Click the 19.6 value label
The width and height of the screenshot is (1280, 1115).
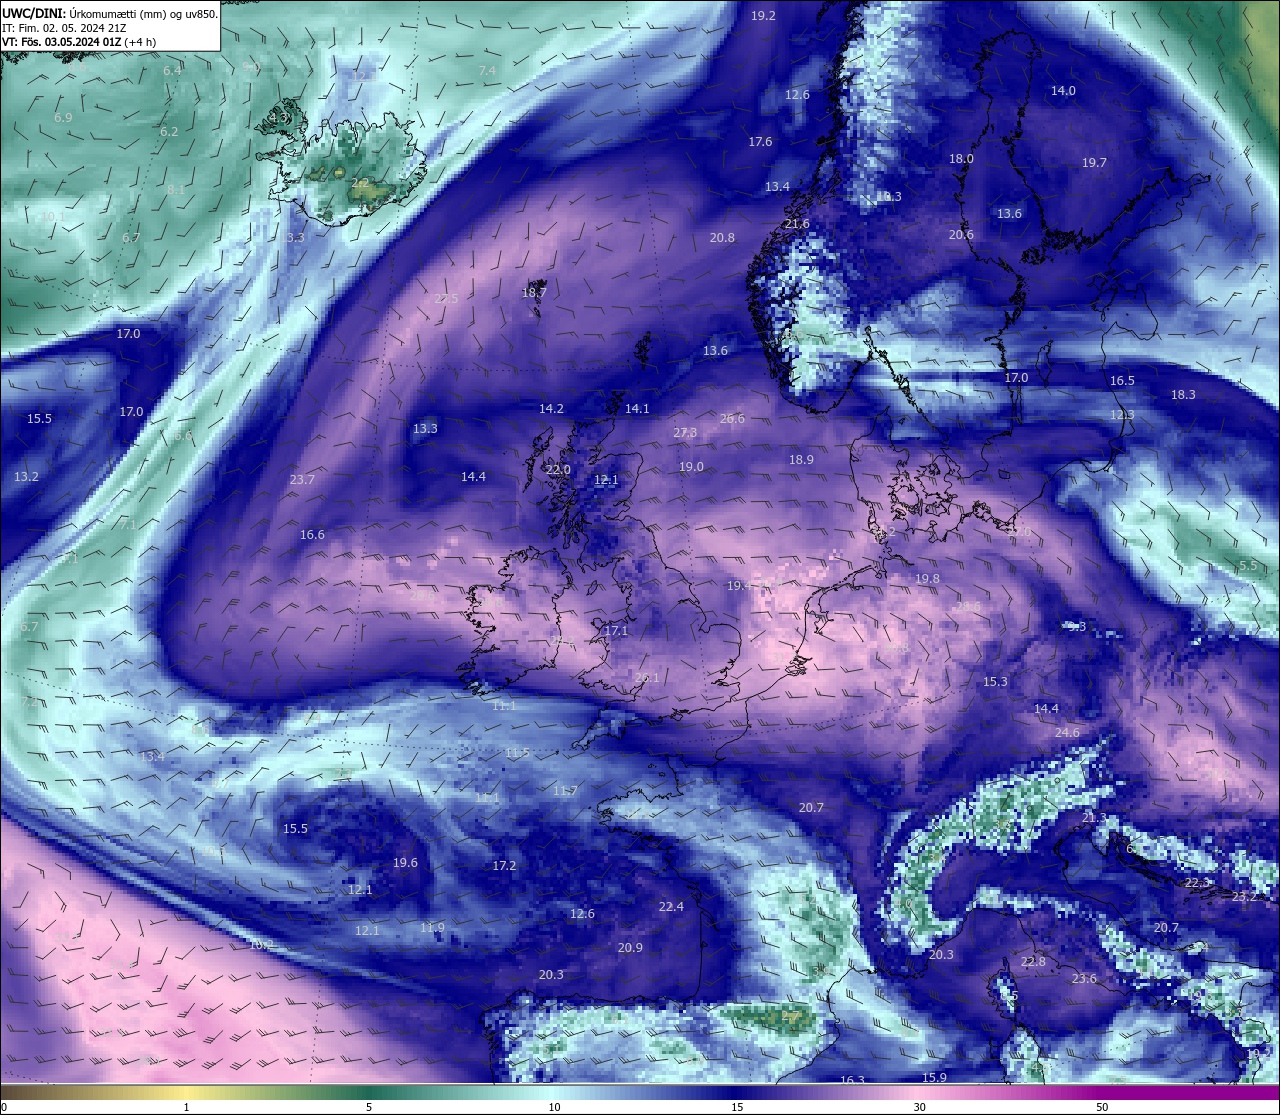pyautogui.click(x=405, y=863)
